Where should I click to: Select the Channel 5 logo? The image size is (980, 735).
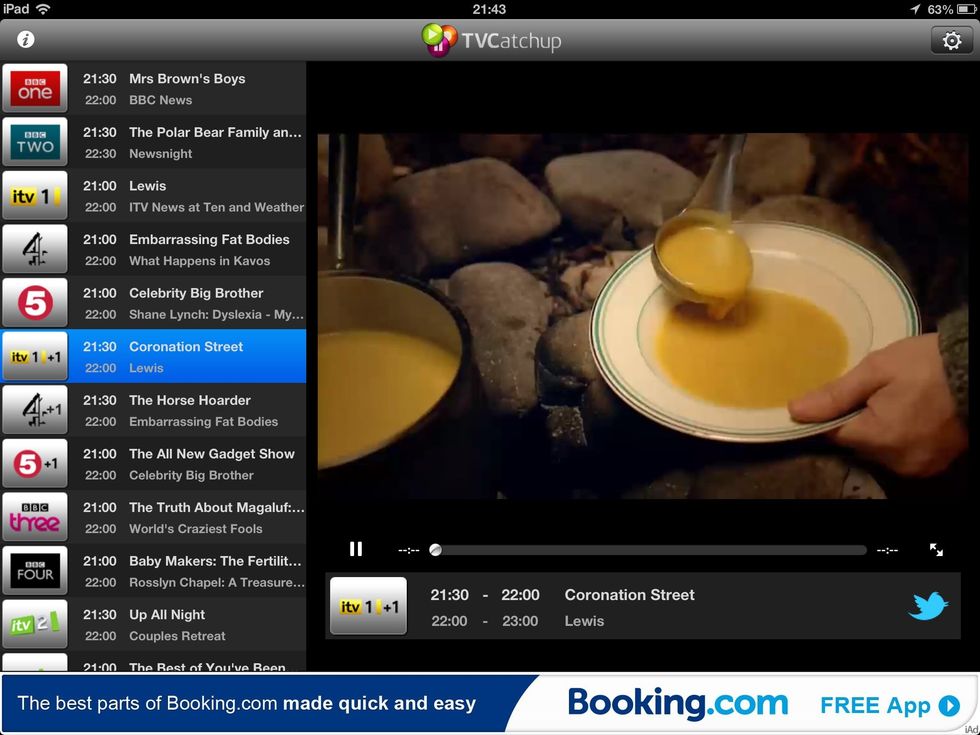[x=35, y=303]
